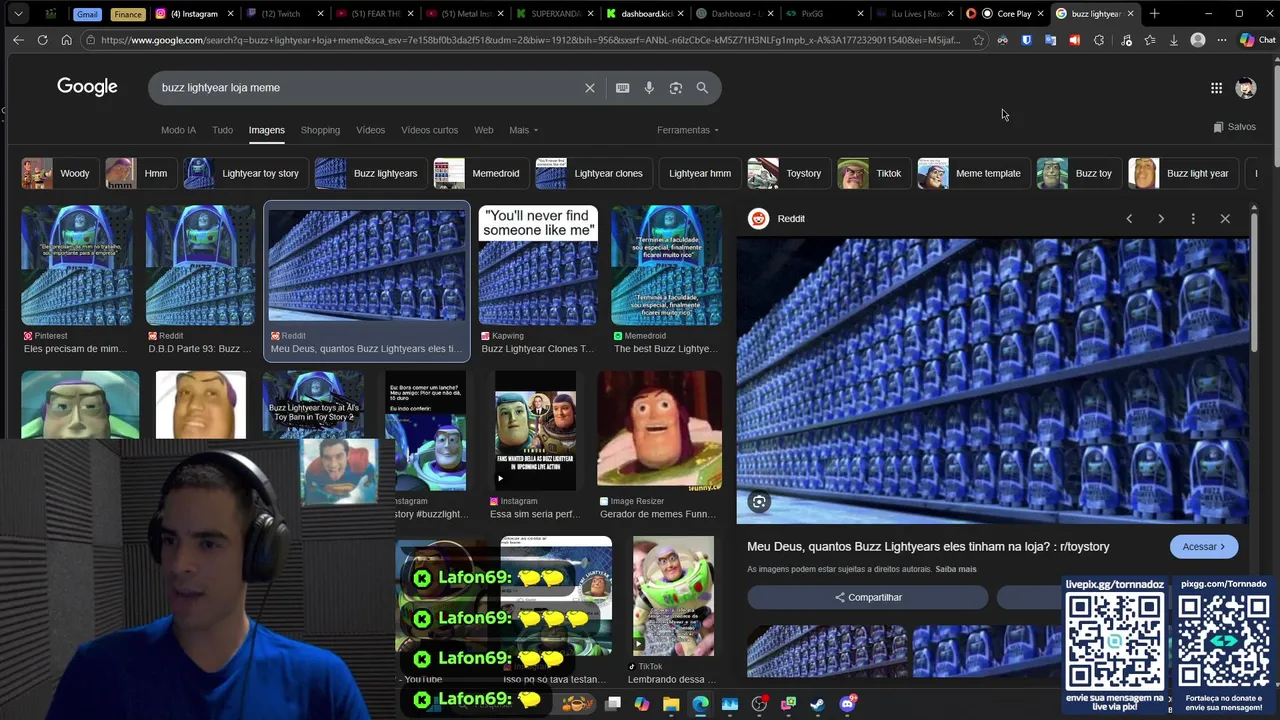Go back in browser history
This screenshot has width=1280, height=720.
(x=18, y=40)
